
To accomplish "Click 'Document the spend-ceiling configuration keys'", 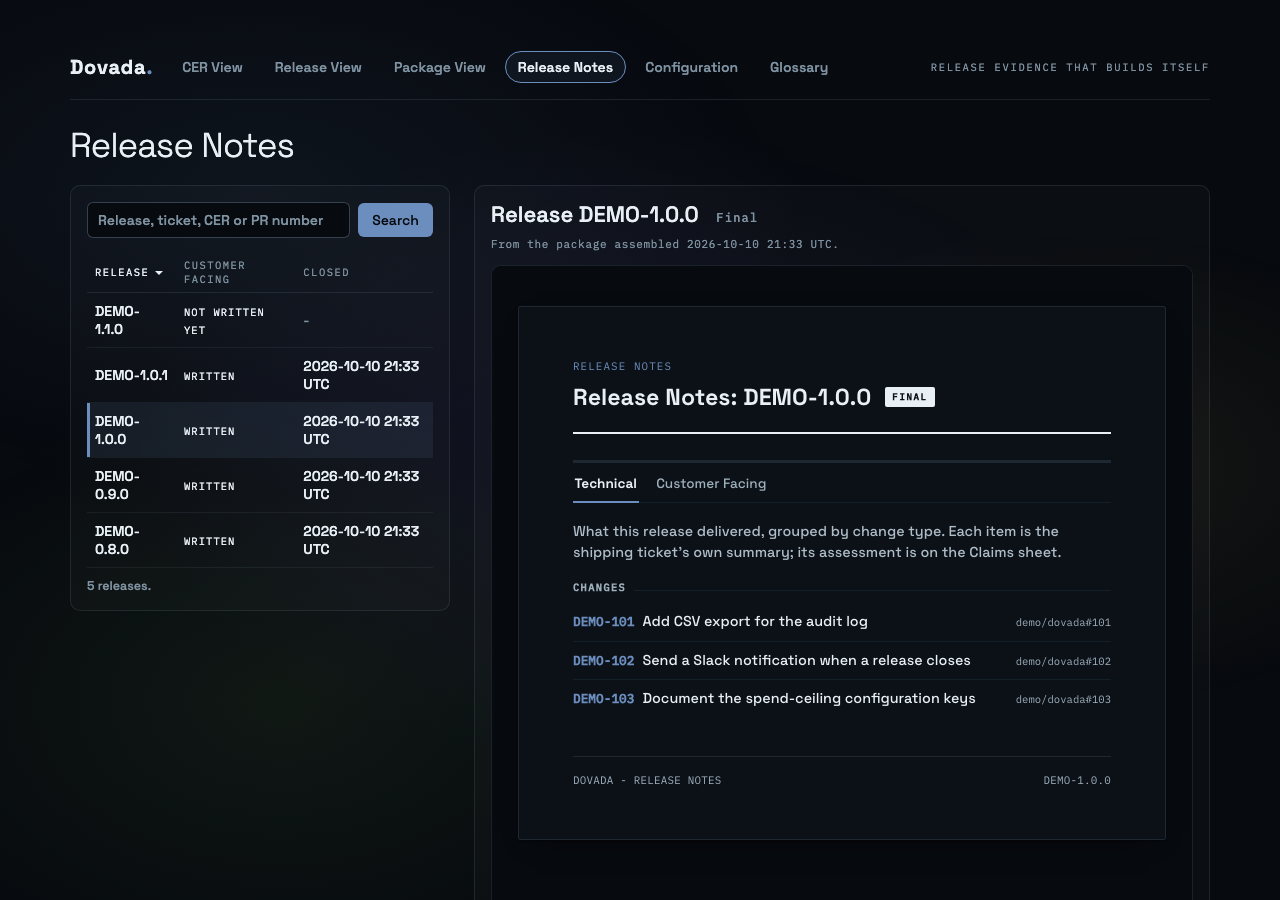I will click(809, 699).
